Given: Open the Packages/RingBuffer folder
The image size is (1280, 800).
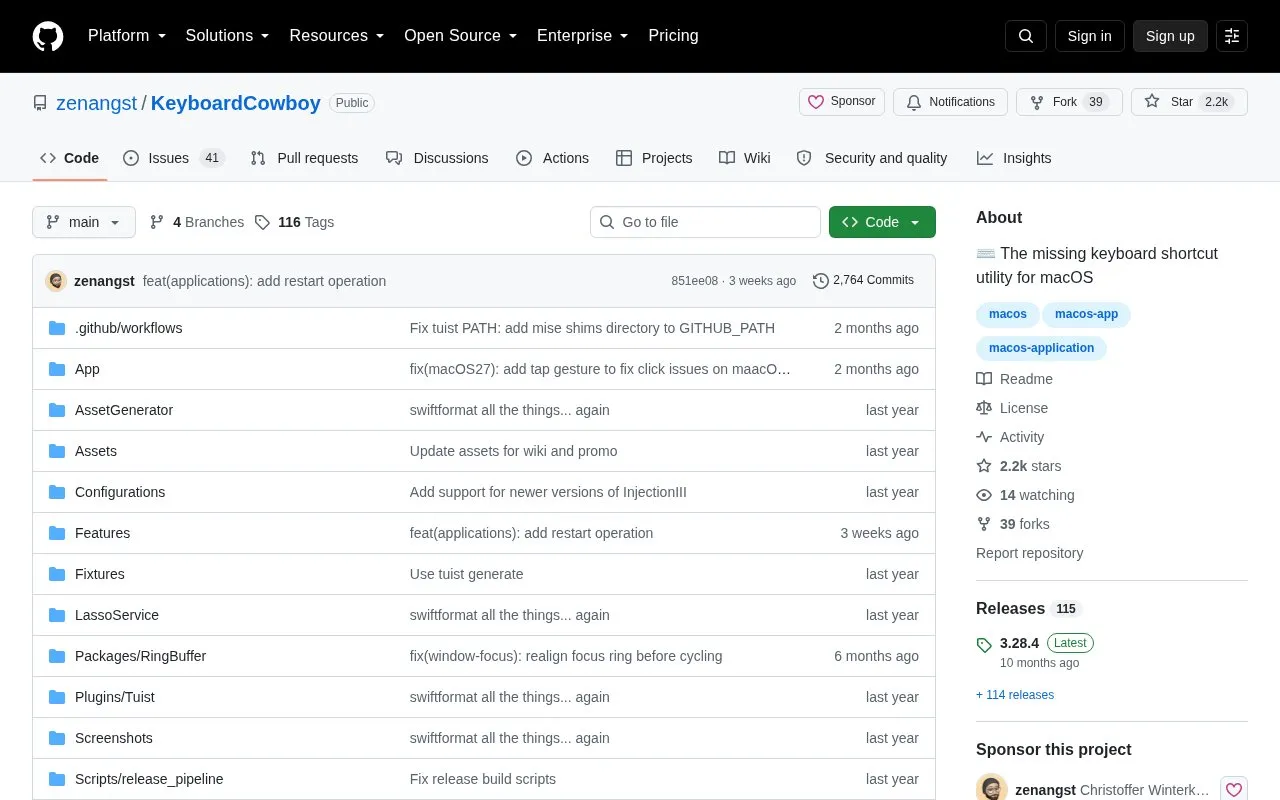Looking at the screenshot, I should click(140, 656).
